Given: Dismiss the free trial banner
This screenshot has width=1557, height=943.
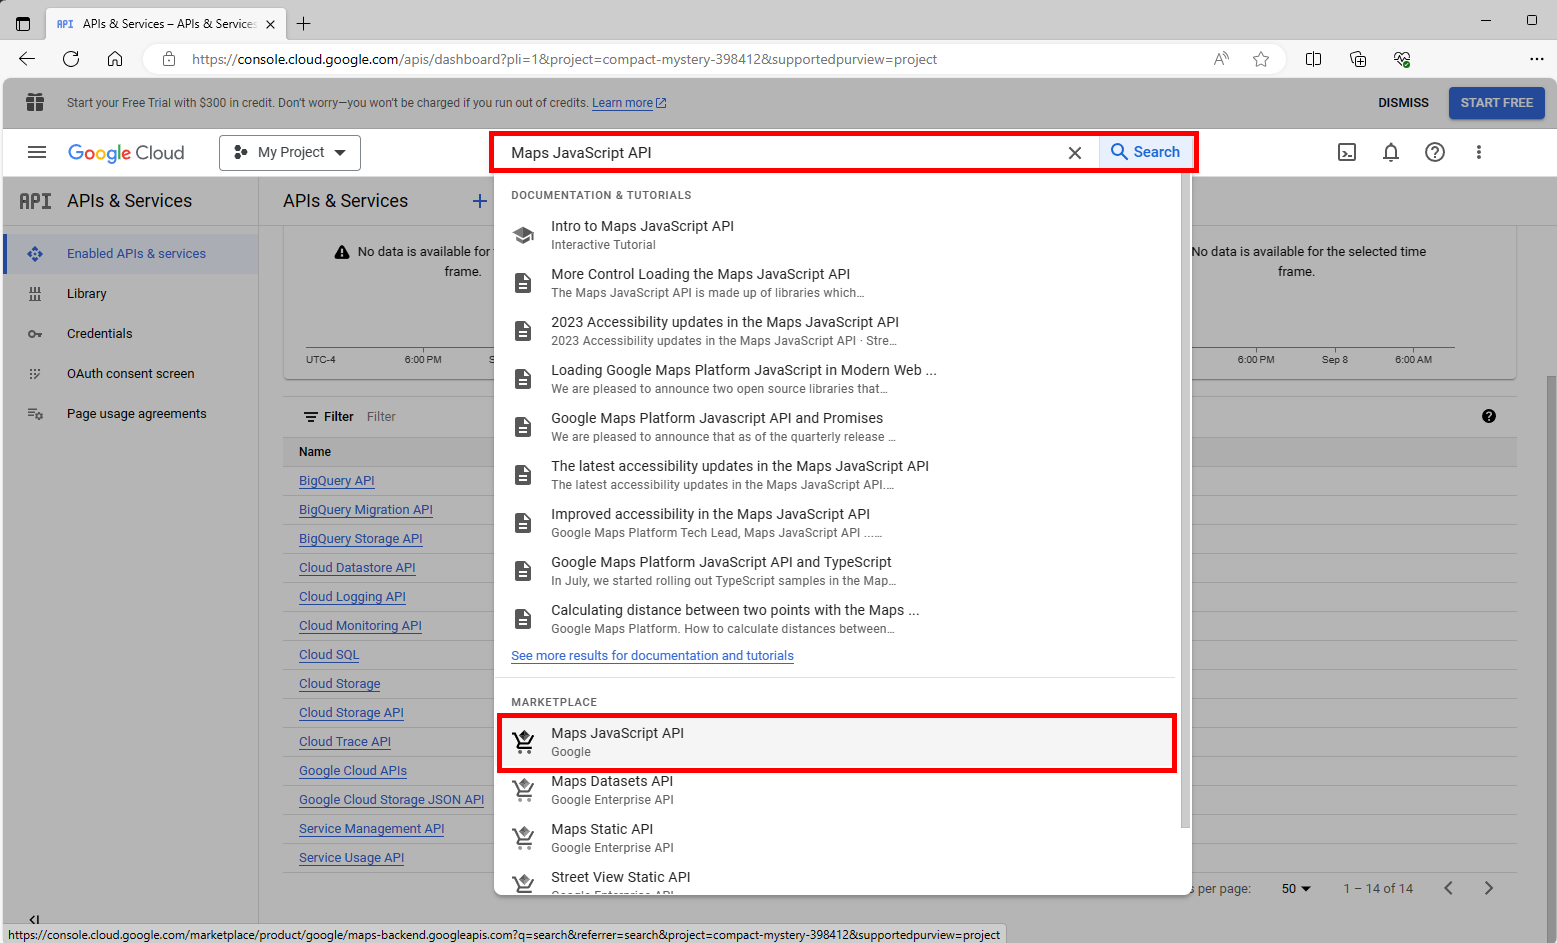Looking at the screenshot, I should pyautogui.click(x=1403, y=103).
